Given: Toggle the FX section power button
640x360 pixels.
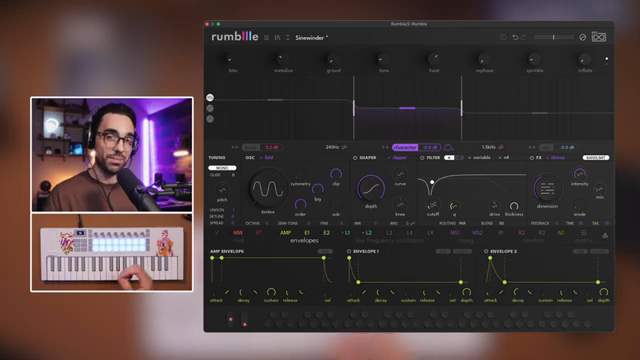Looking at the screenshot, I should (x=531, y=158).
